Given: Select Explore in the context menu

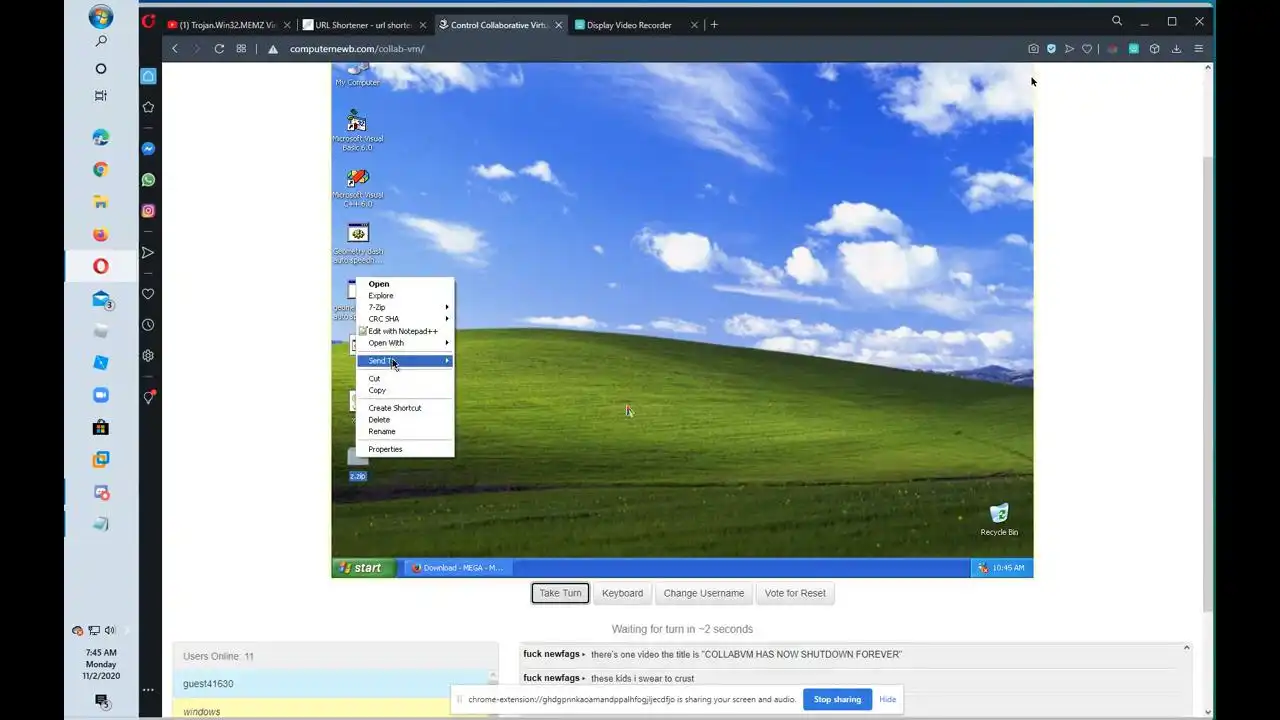Looking at the screenshot, I should coord(405,296).
